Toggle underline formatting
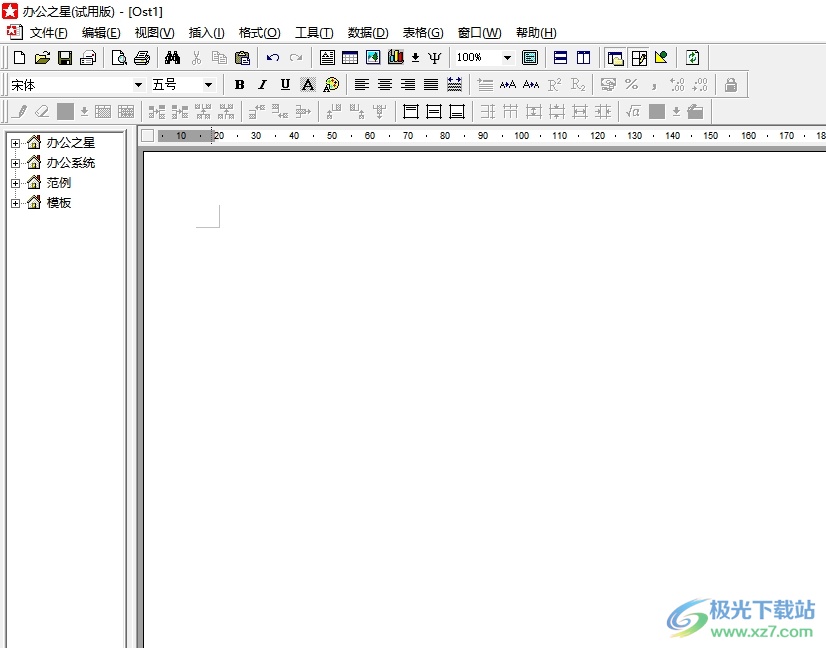 click(x=285, y=85)
